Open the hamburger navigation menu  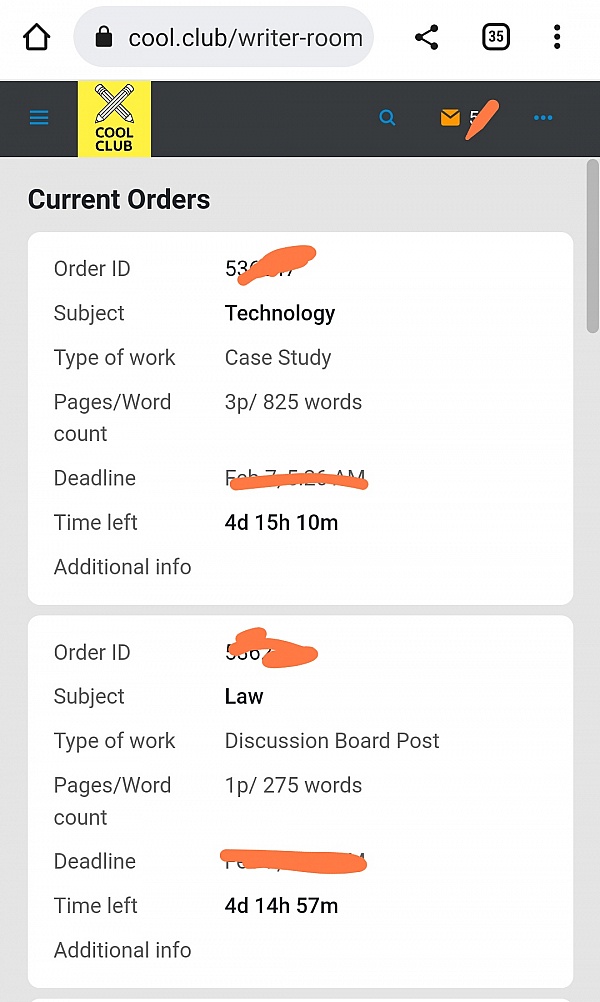[39, 118]
